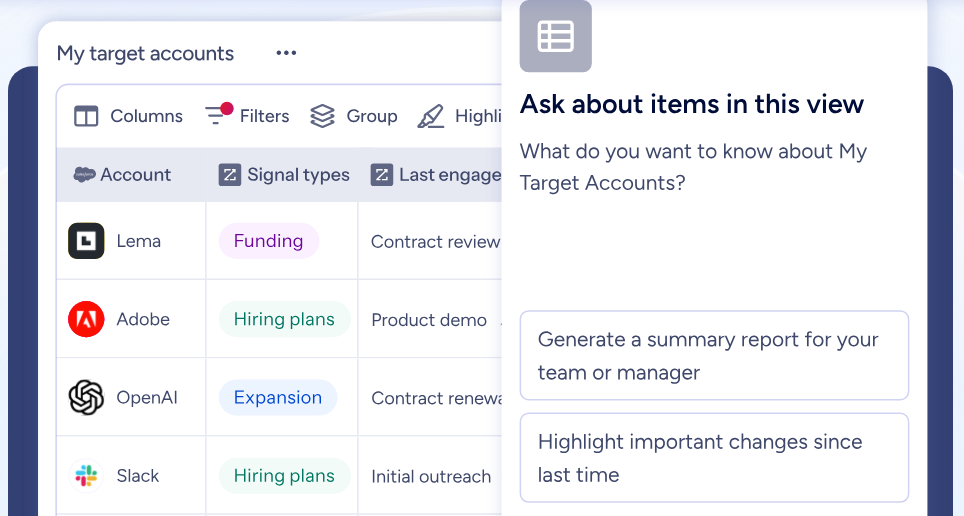
Task: Click the Product demo cell
Action: pos(429,320)
